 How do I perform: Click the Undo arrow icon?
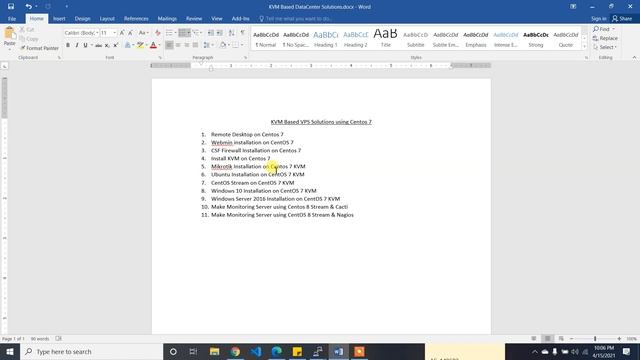click(28, 7)
